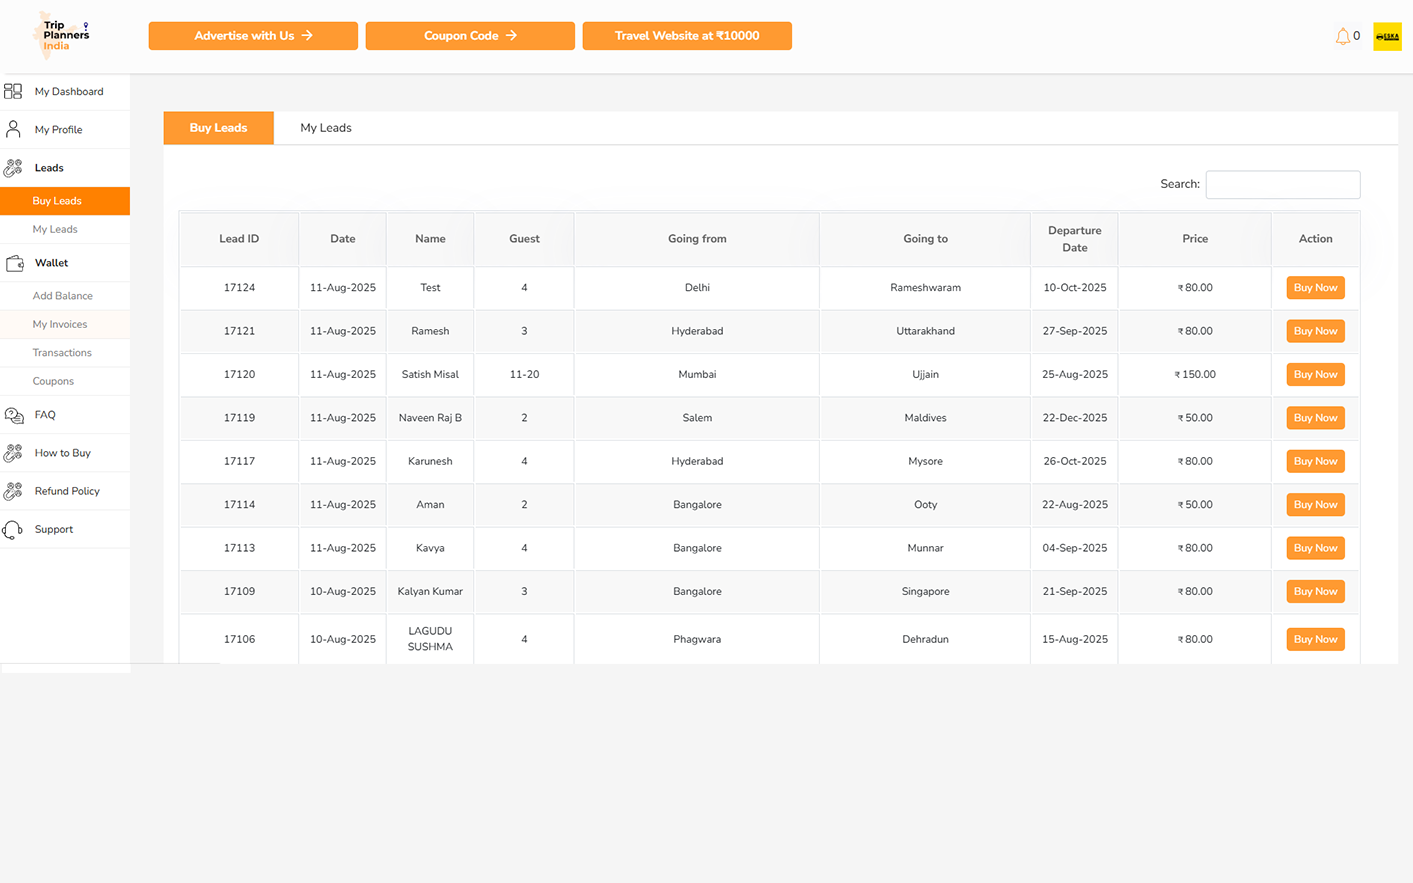Focus the Search input field
The image size is (1413, 883).
1282,185
